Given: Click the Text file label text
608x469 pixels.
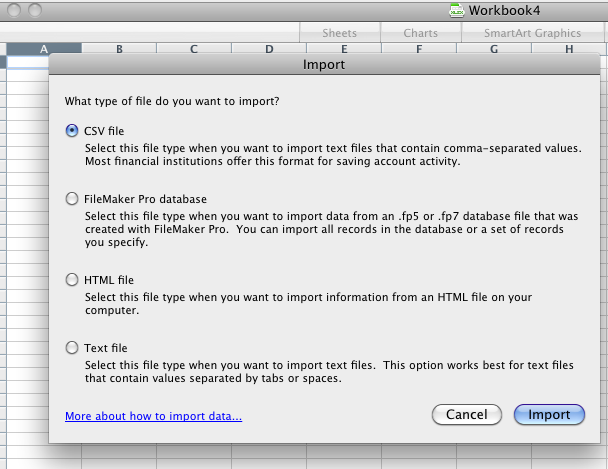Looking at the screenshot, I should 106,348.
